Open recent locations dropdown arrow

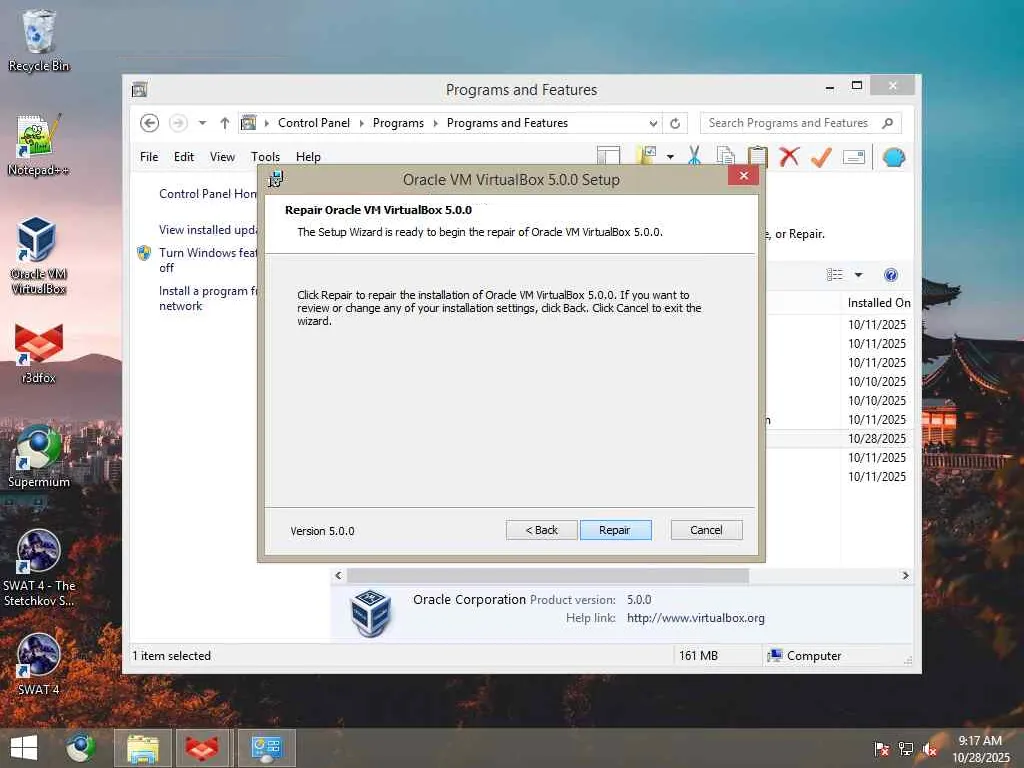202,123
